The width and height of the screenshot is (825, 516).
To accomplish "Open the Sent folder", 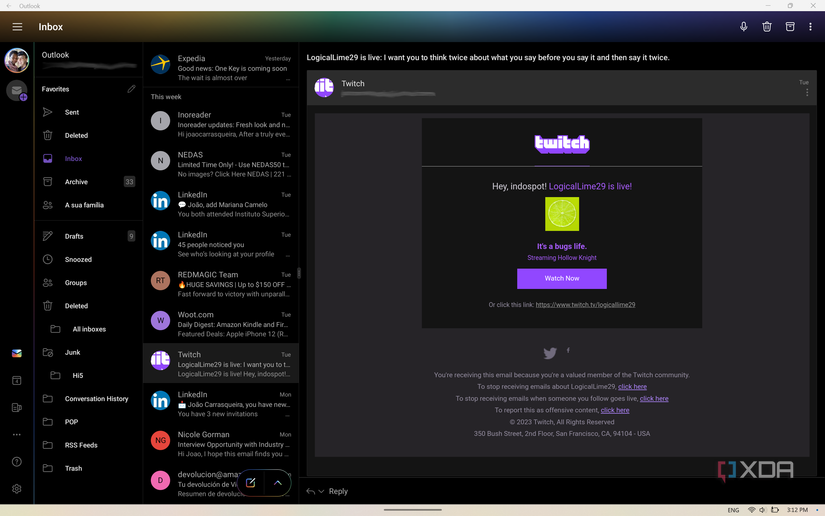I will pos(89,112).
